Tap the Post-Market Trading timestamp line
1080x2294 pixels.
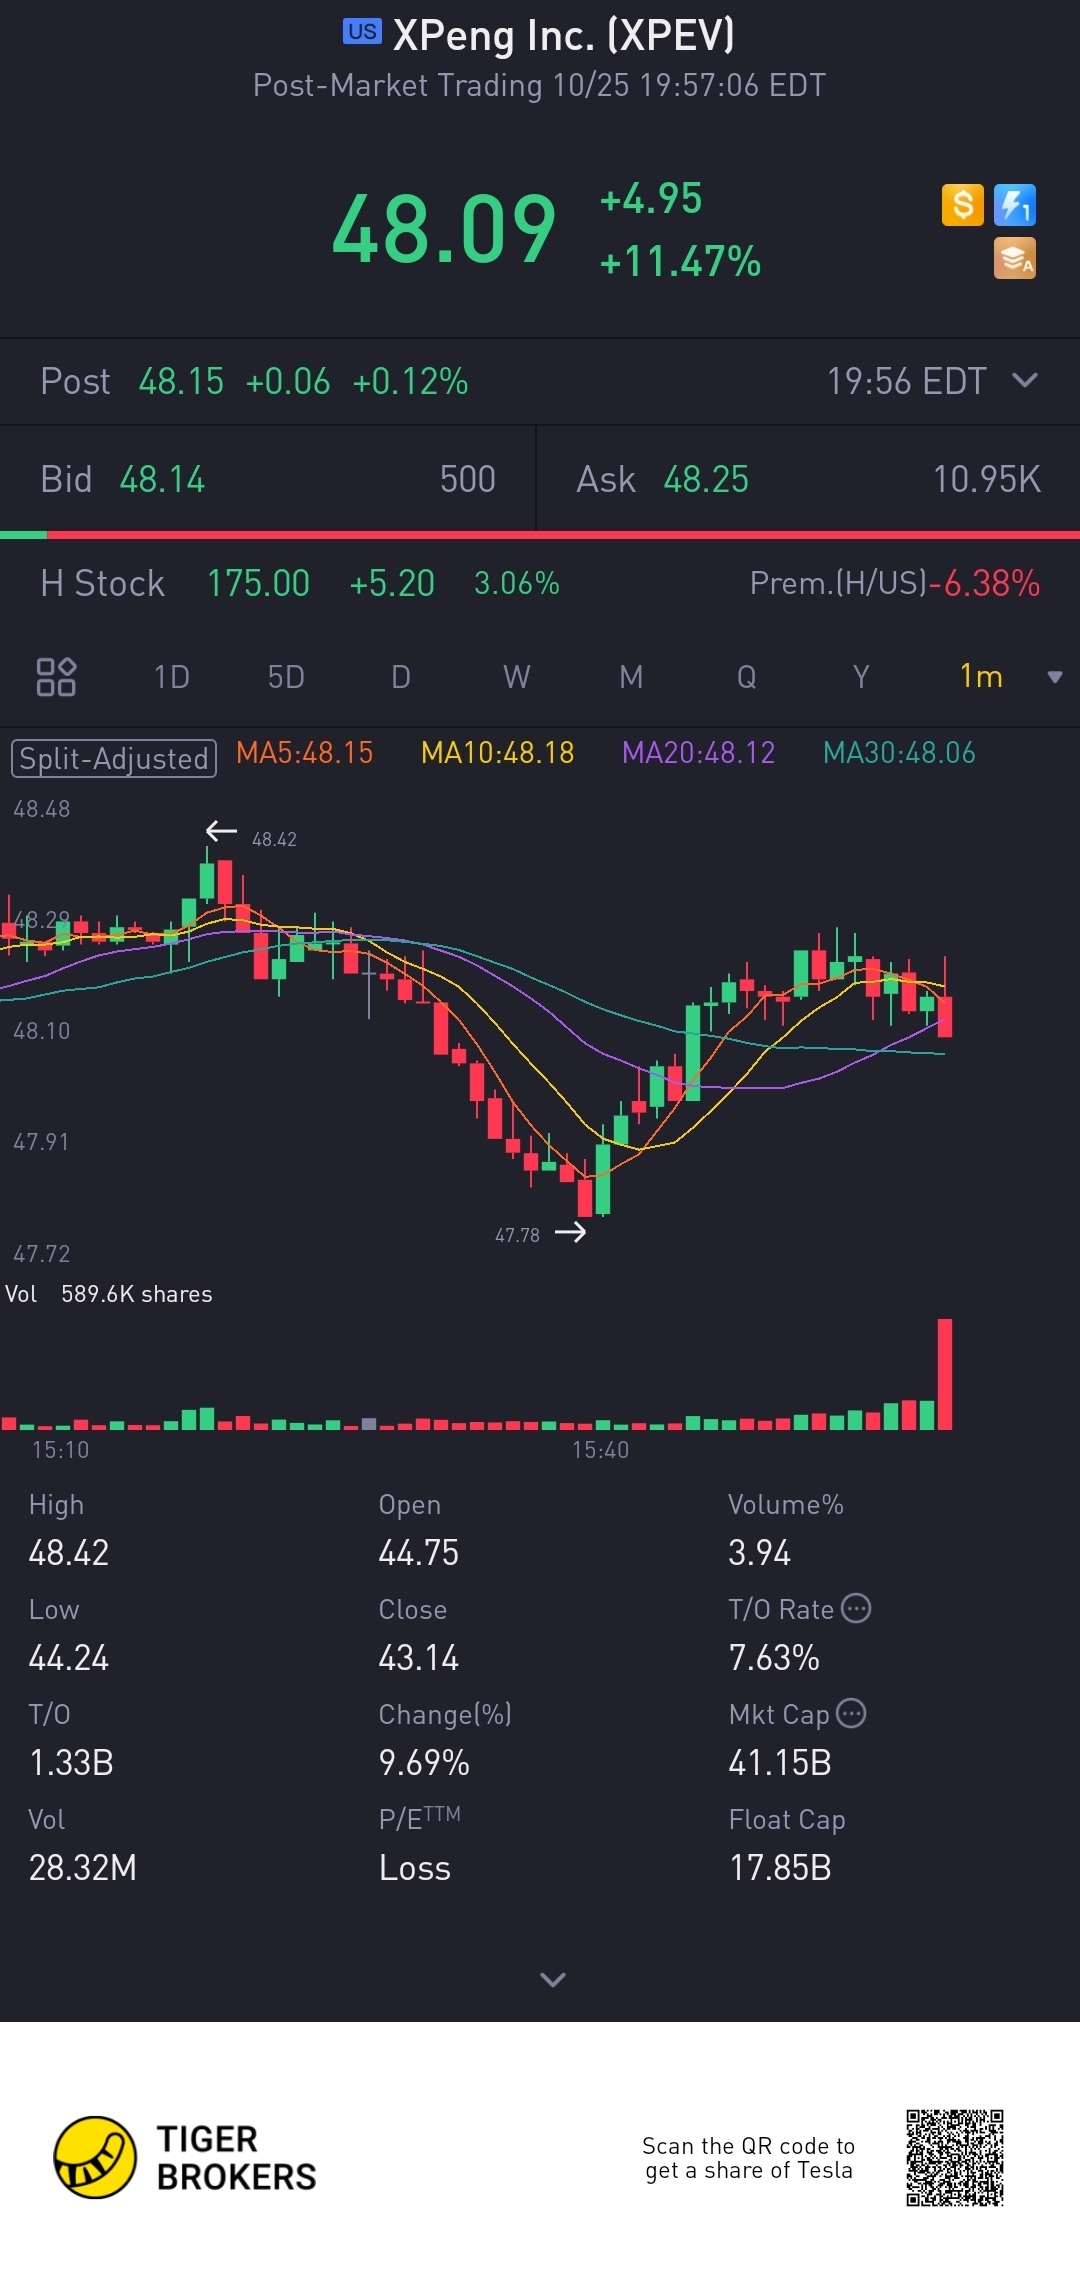point(539,86)
